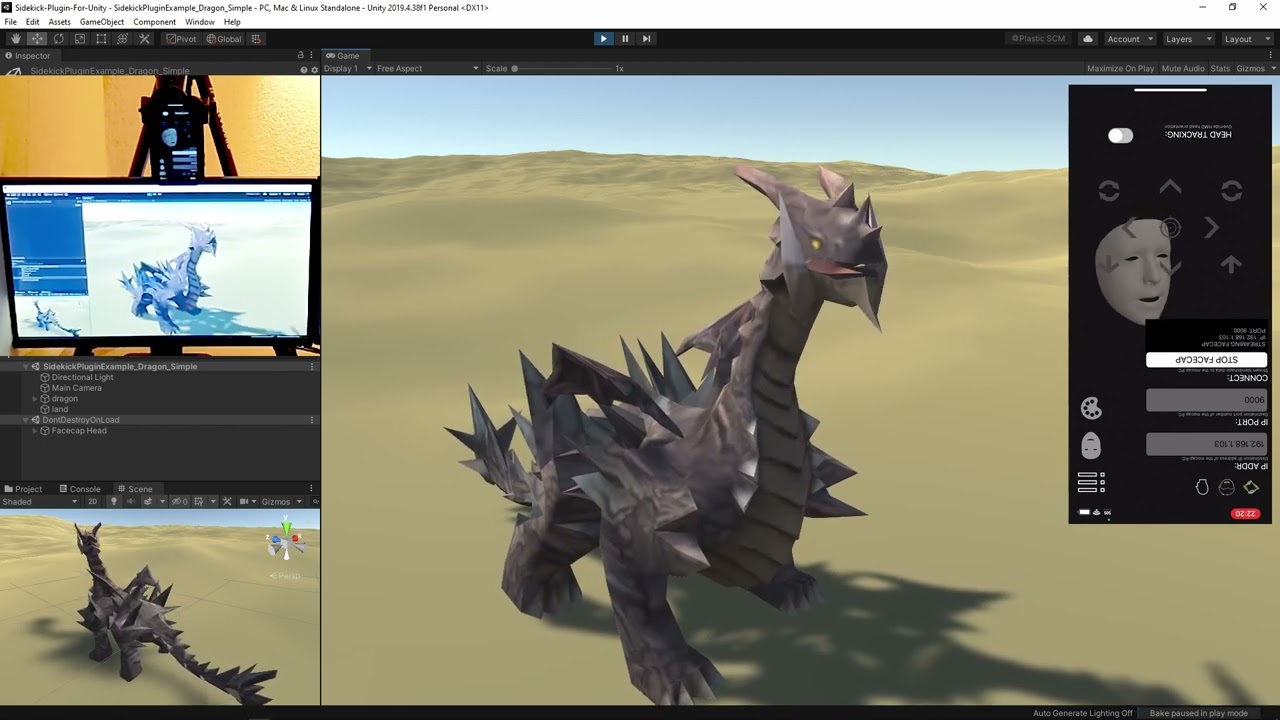The height and width of the screenshot is (720, 1280).
Task: Lock the Inspector panel
Action: [300, 55]
